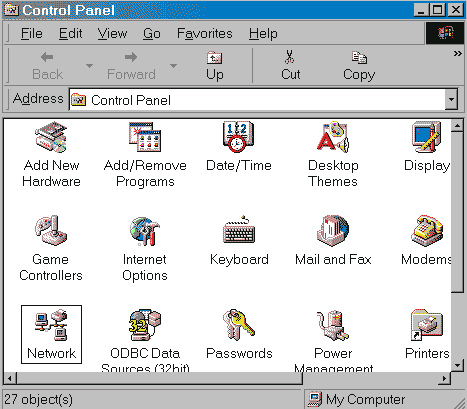
Task: Select the ODBC Data Sources icon
Action: pyautogui.click(x=145, y=325)
